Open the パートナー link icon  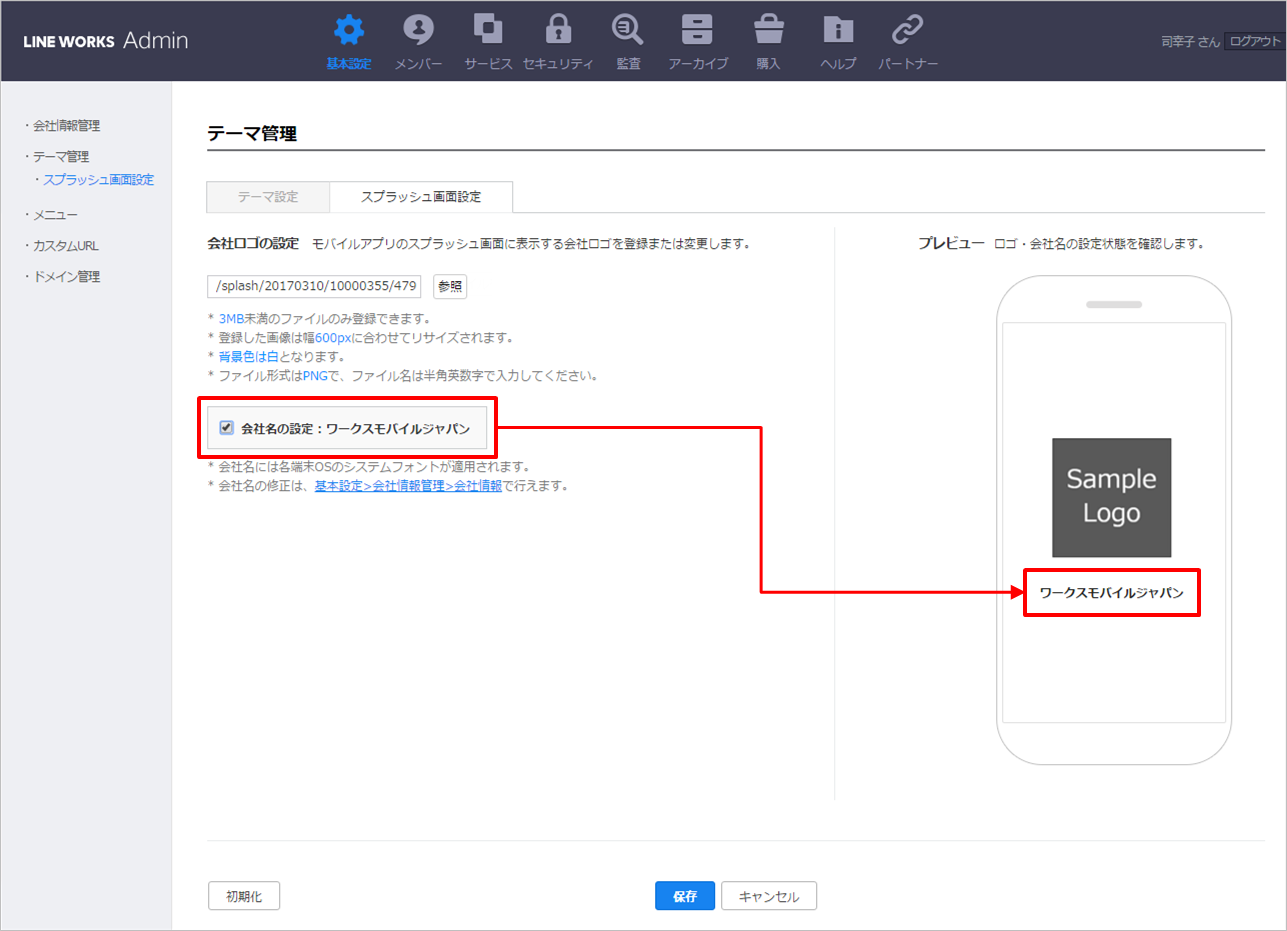pyautogui.click(x=907, y=30)
